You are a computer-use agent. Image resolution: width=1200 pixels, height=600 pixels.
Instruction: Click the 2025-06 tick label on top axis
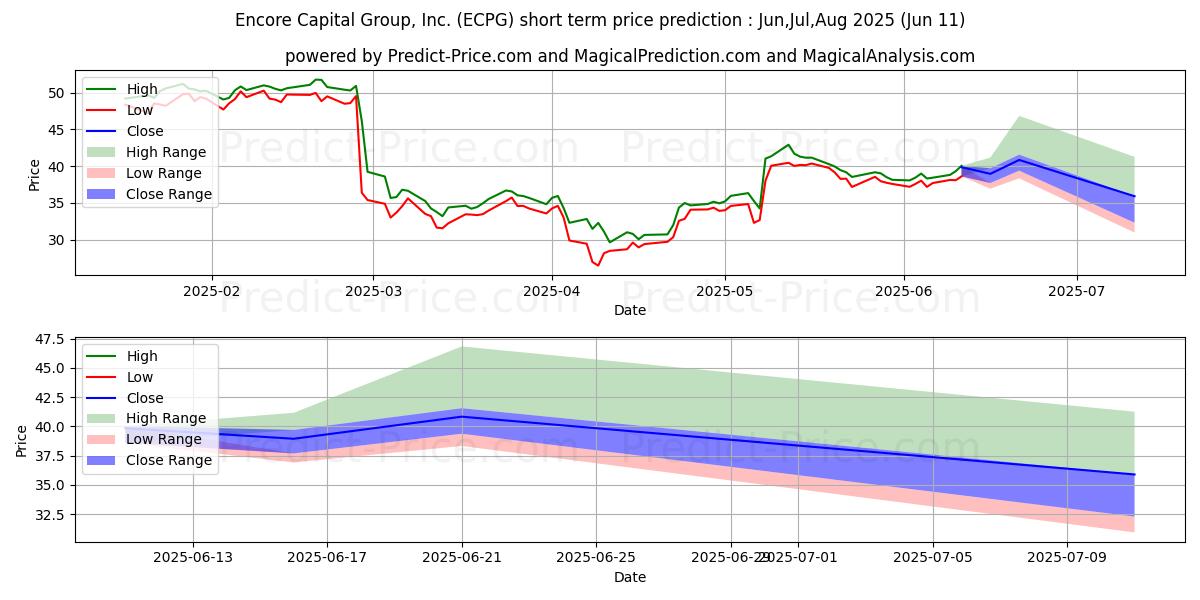(904, 289)
